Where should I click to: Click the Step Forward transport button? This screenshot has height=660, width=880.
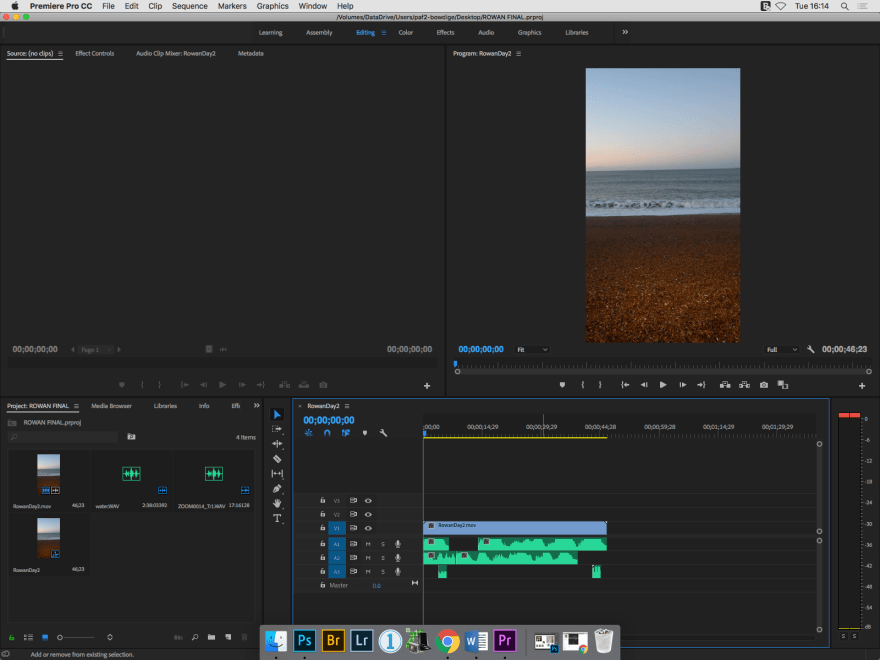pos(683,384)
